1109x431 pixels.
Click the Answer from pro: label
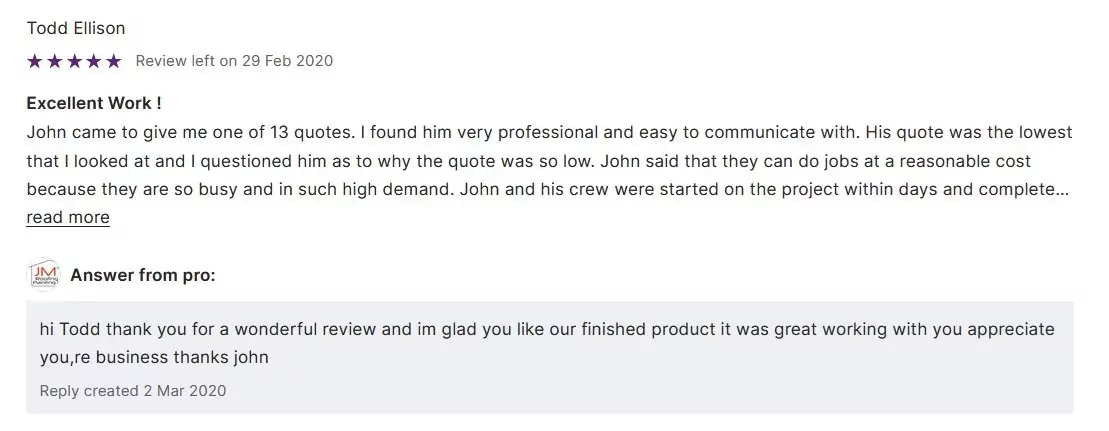(143, 275)
